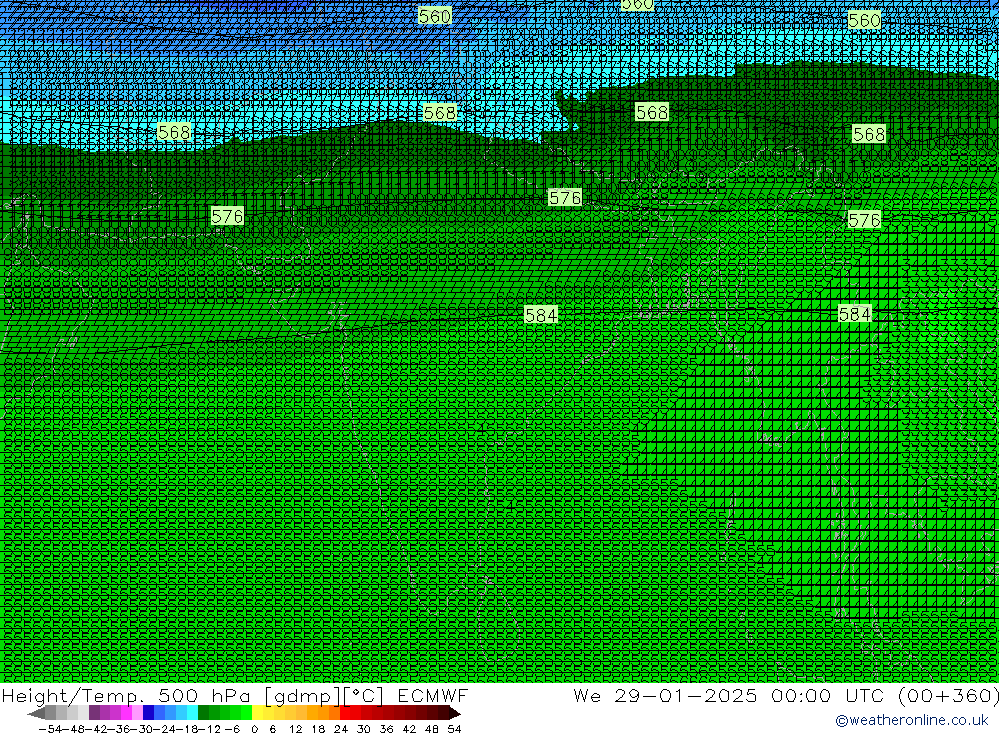
Task: Click the 'ECMWF' model name in the title
Action: [x=433, y=695]
